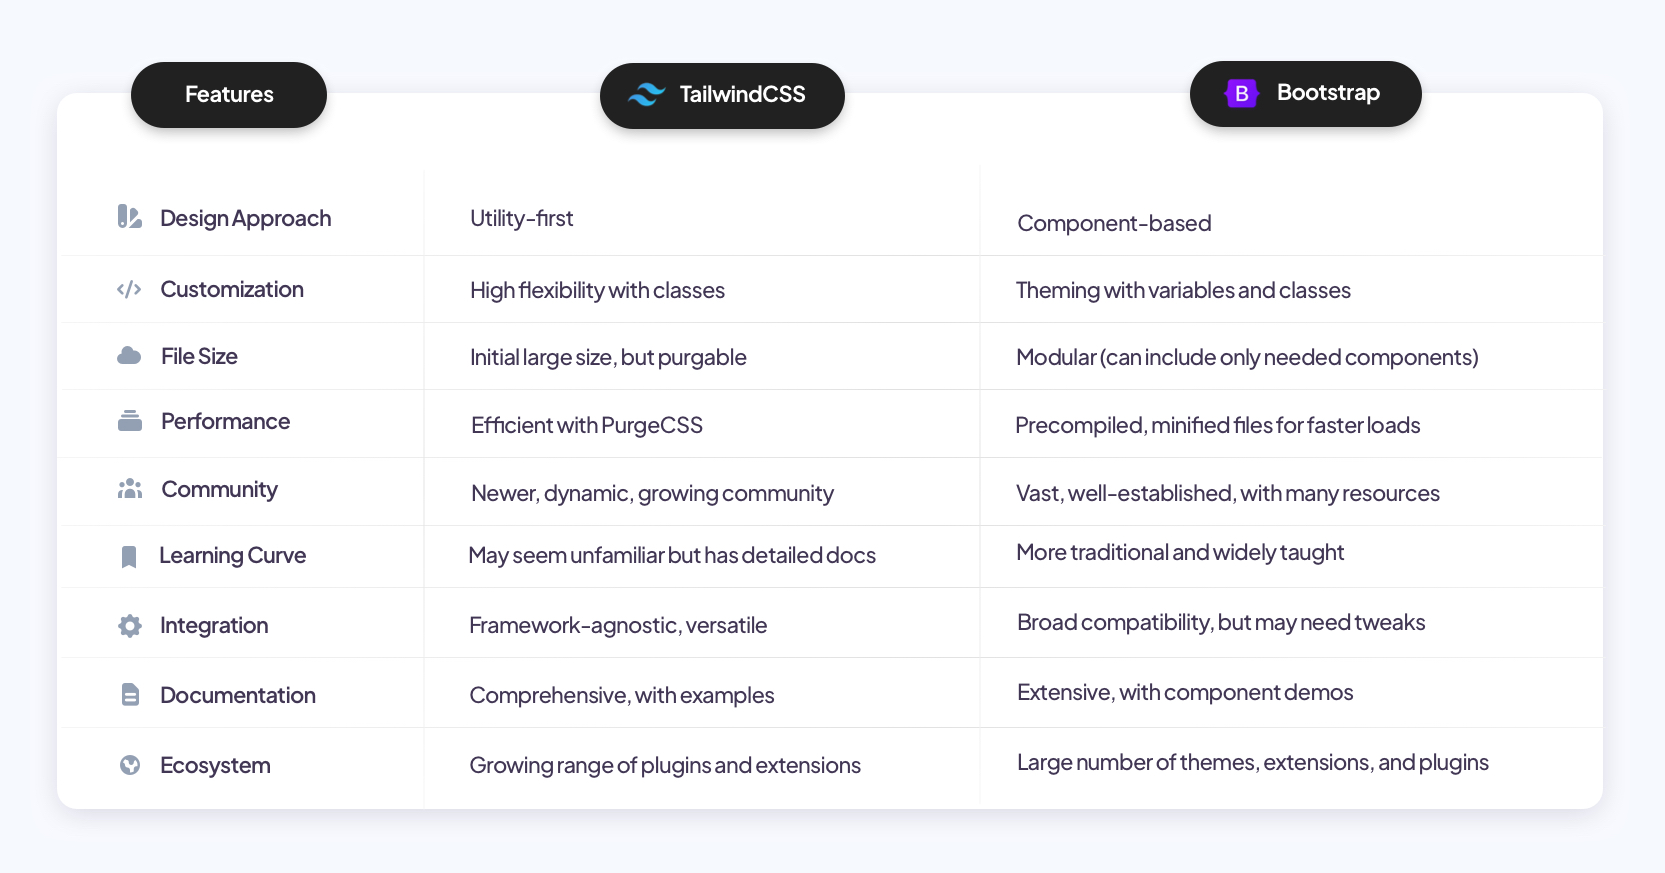Click the TailwindCSS wave logo
Viewport: 1665px width, 873px height.
point(646,95)
